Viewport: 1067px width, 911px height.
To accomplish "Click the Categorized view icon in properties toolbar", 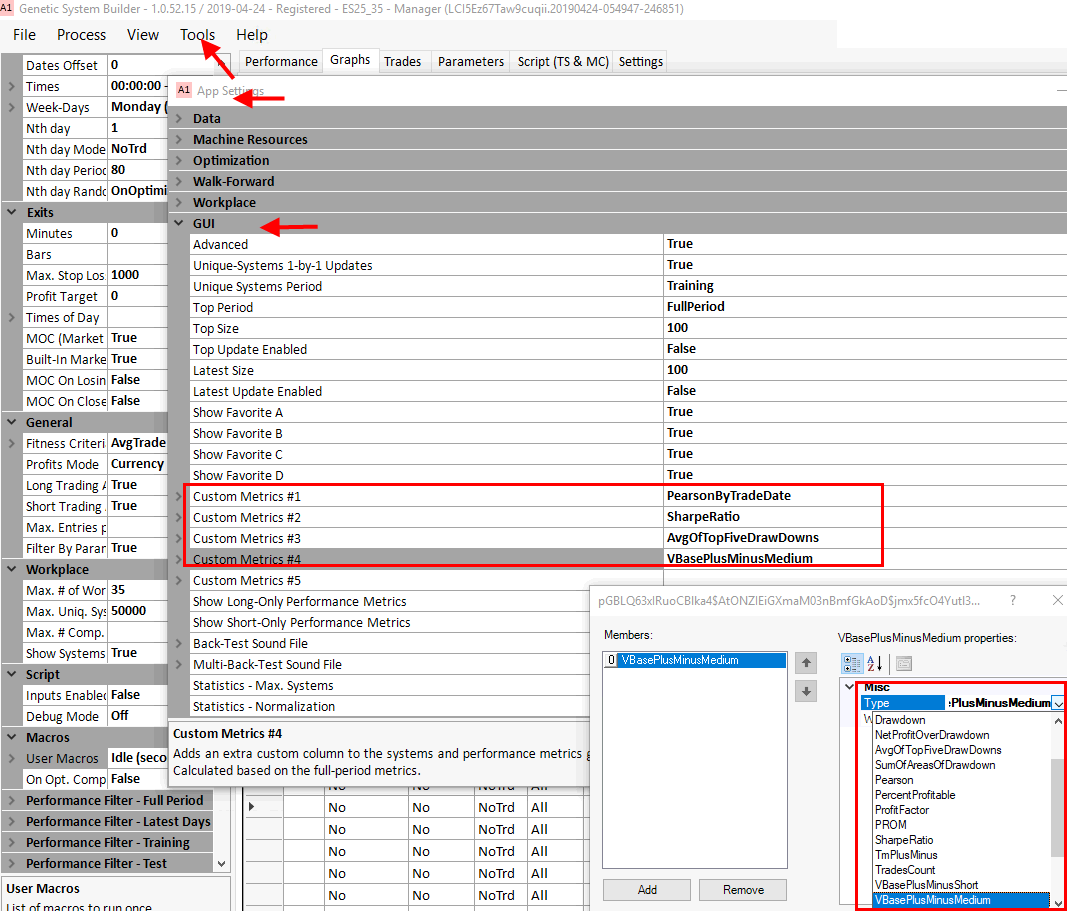I will tap(853, 663).
